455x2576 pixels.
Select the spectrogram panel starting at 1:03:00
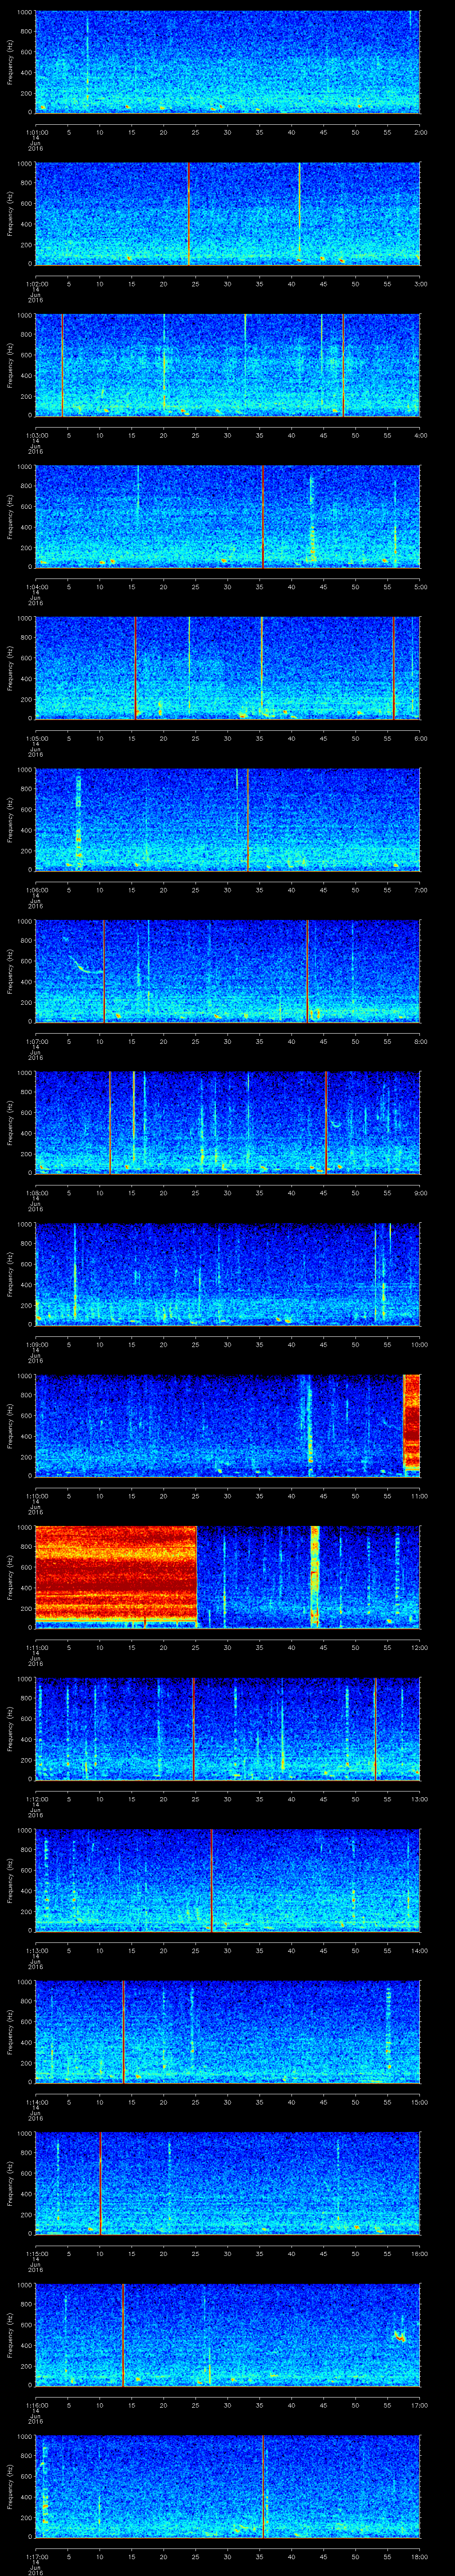[x=228, y=365]
